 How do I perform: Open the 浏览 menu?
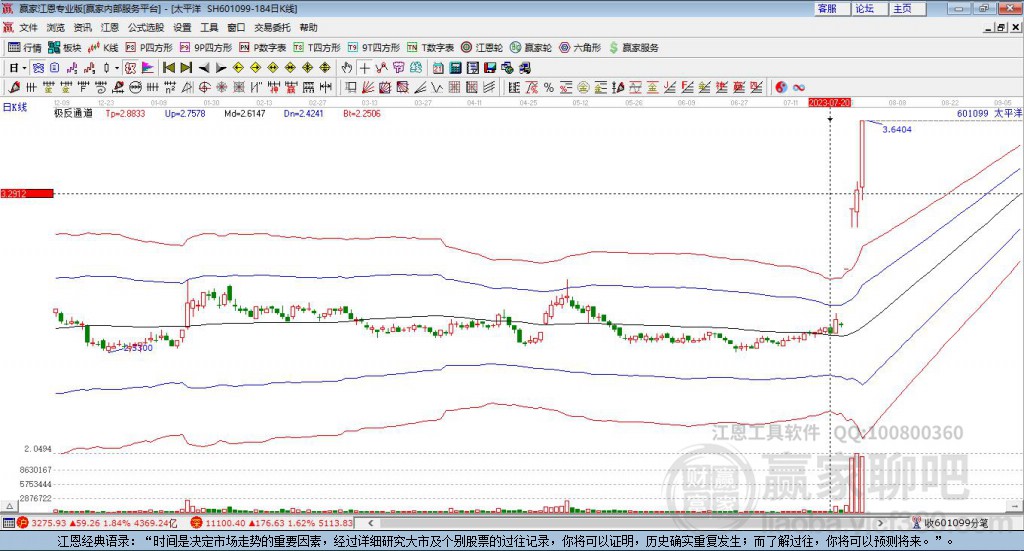pos(56,27)
